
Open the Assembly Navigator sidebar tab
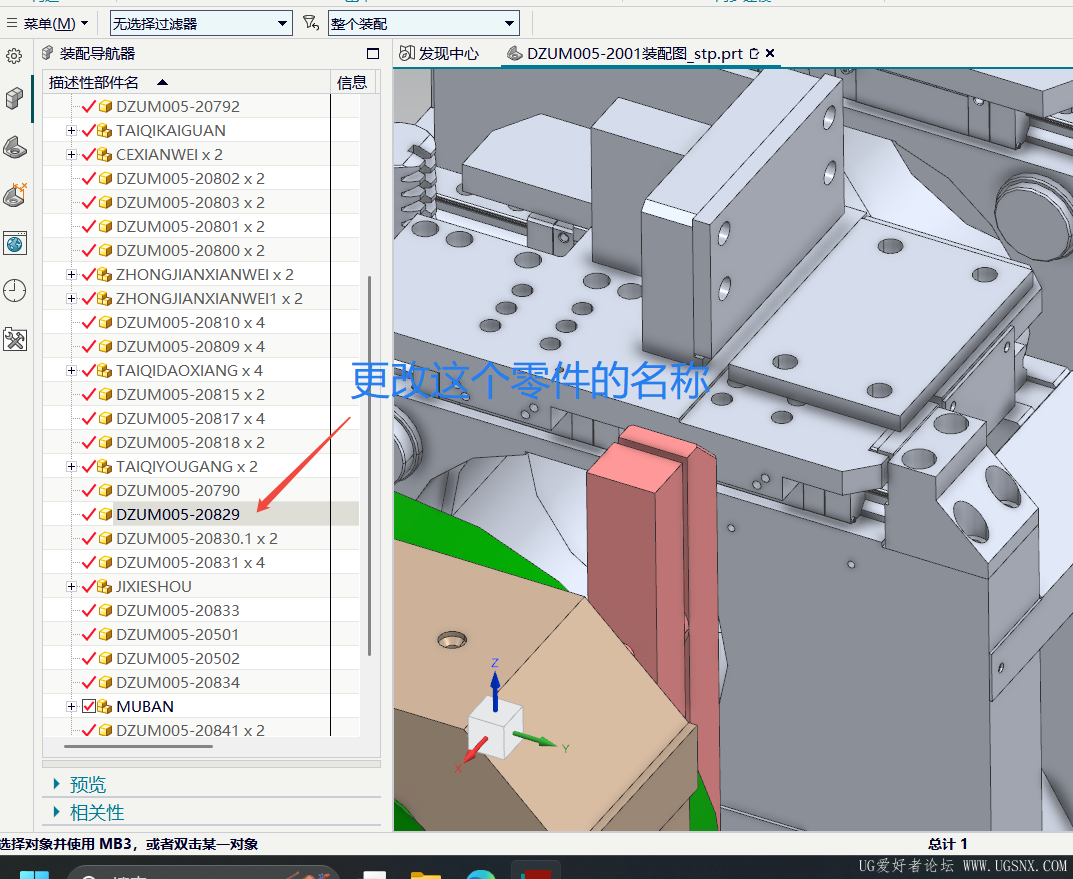pos(15,98)
